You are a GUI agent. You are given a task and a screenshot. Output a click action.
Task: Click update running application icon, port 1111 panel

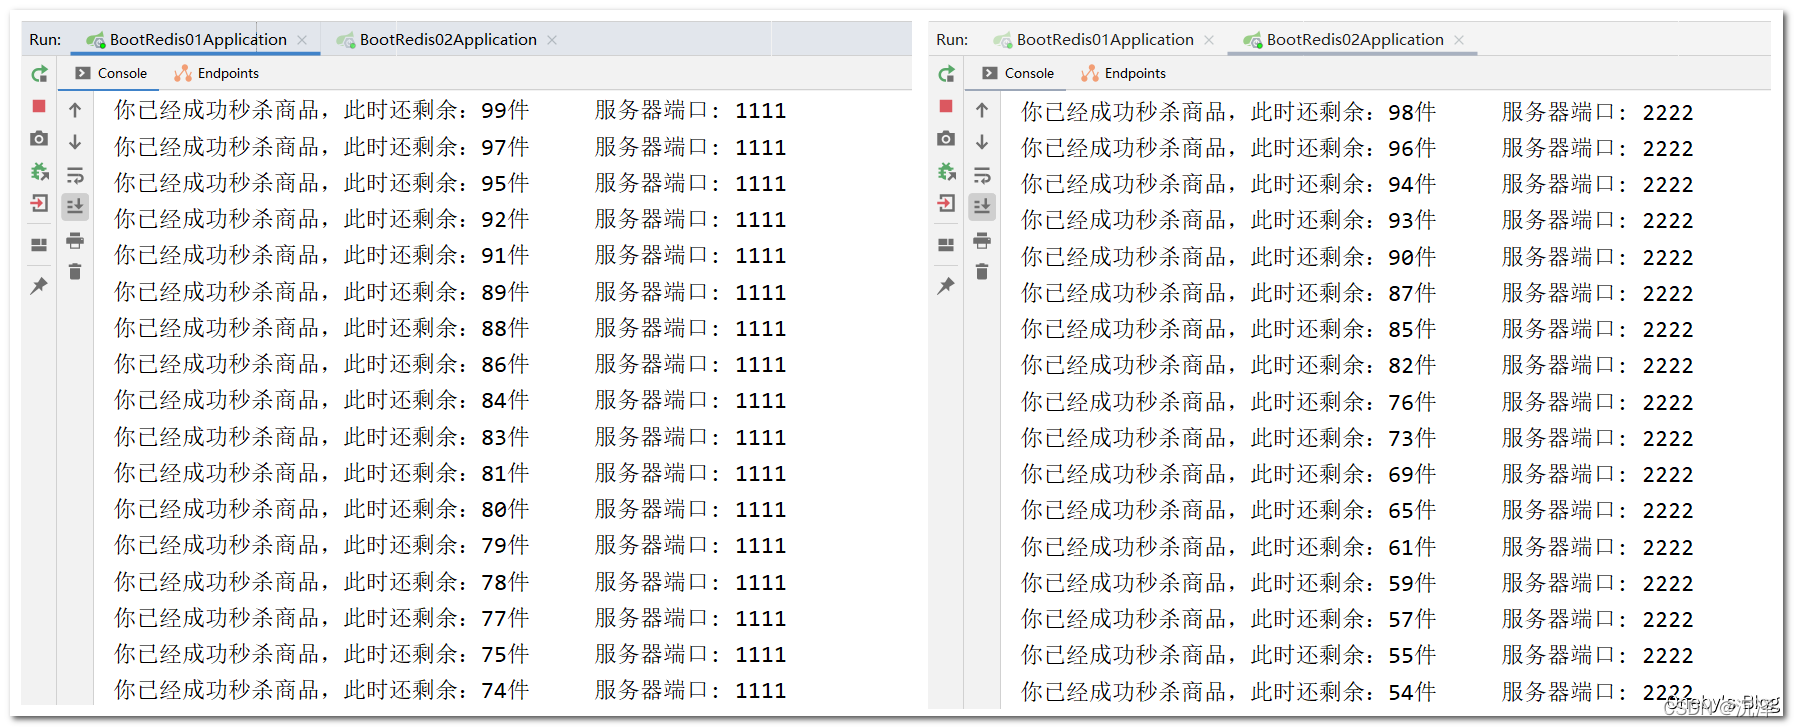tap(39, 171)
